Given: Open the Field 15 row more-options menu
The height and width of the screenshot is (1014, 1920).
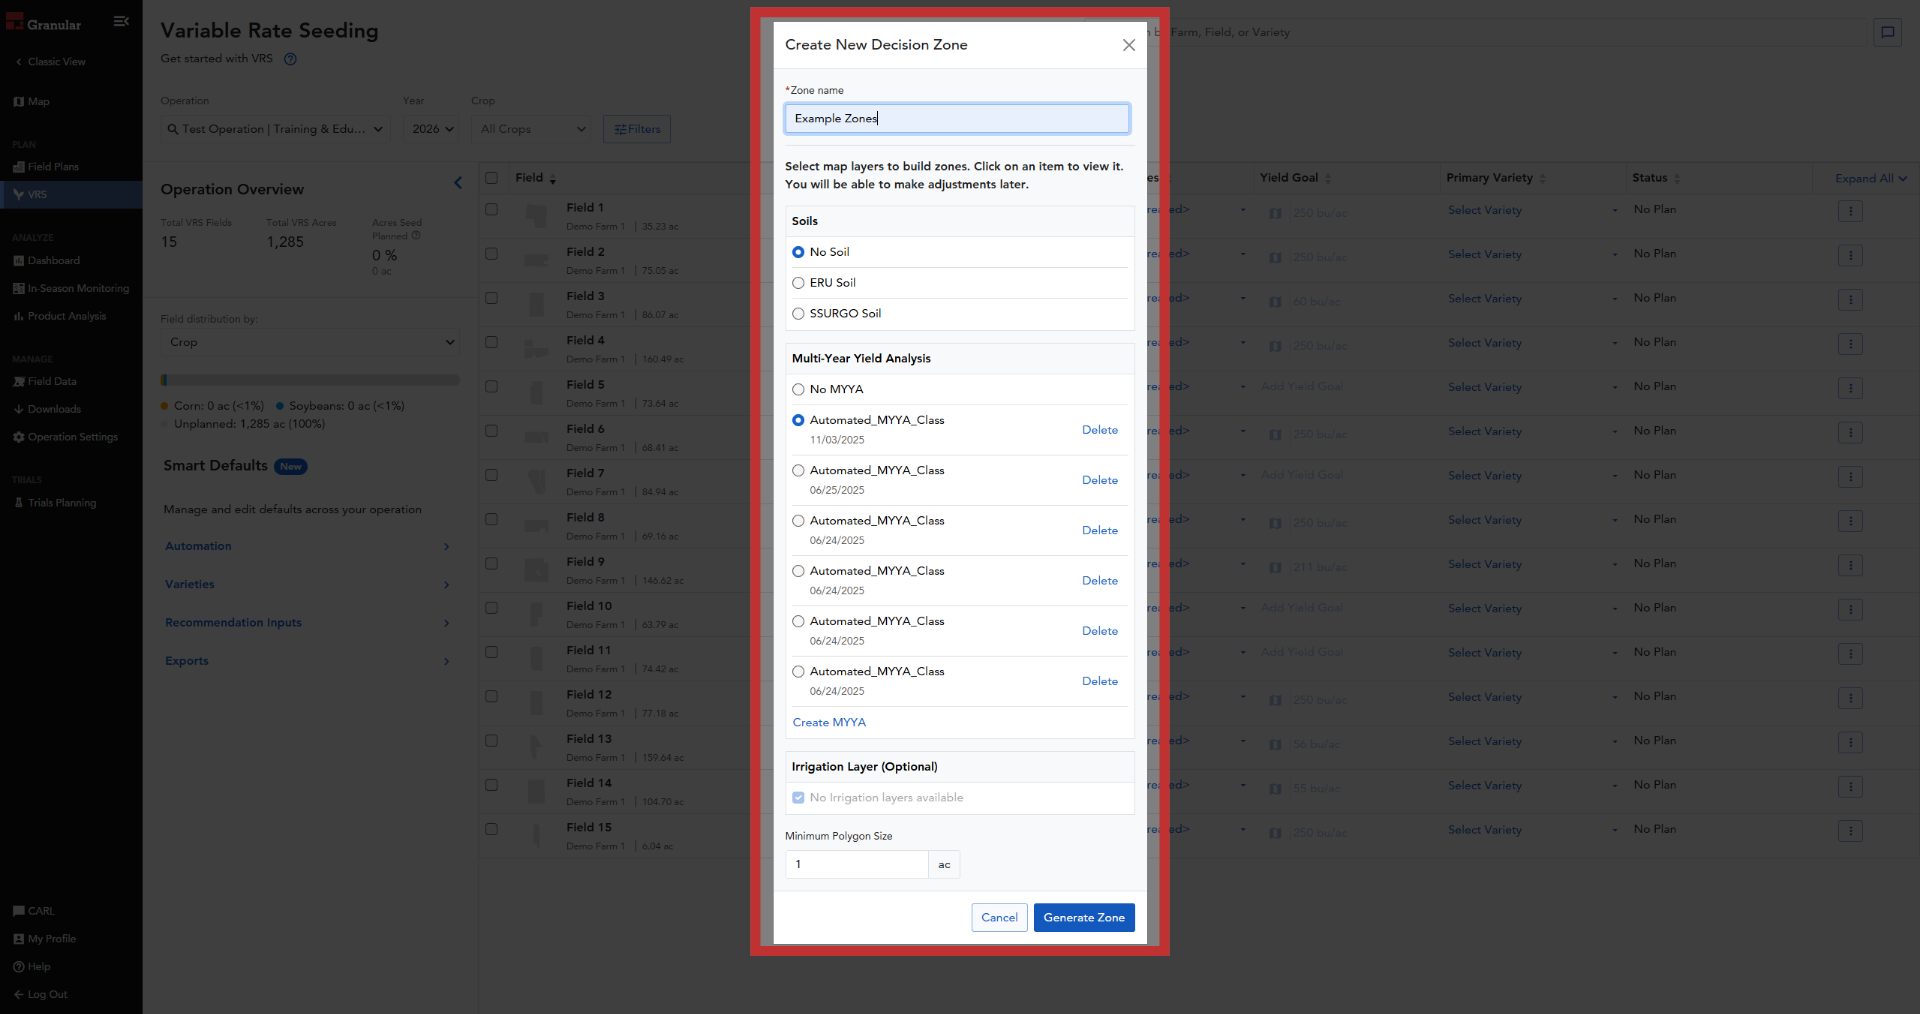Looking at the screenshot, I should [x=1850, y=831].
